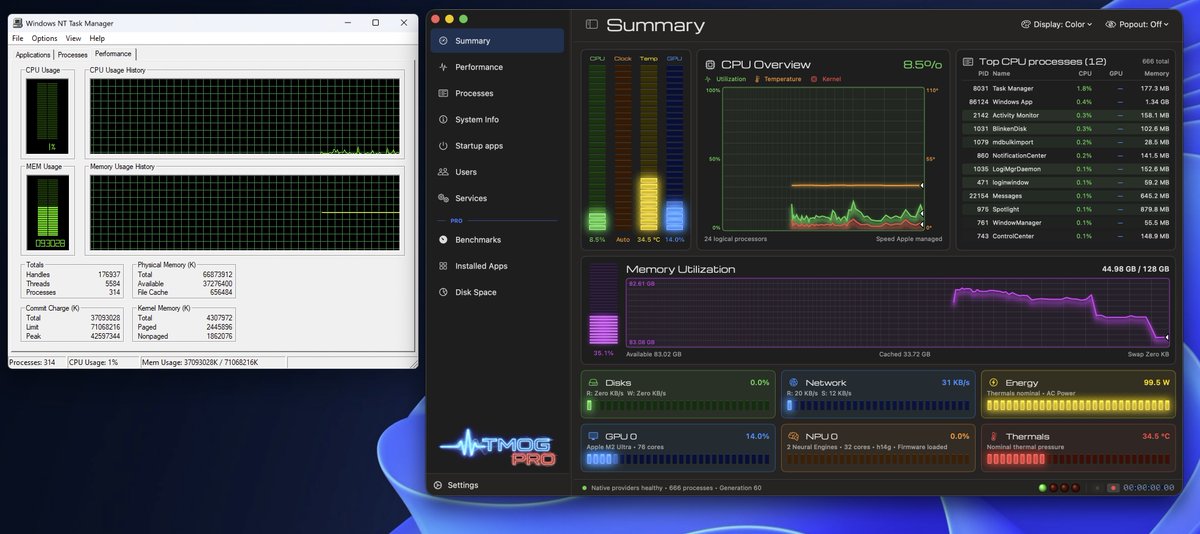The image size is (1200, 534).
Task: Open the Display: Color dropdown
Action: pos(1058,24)
